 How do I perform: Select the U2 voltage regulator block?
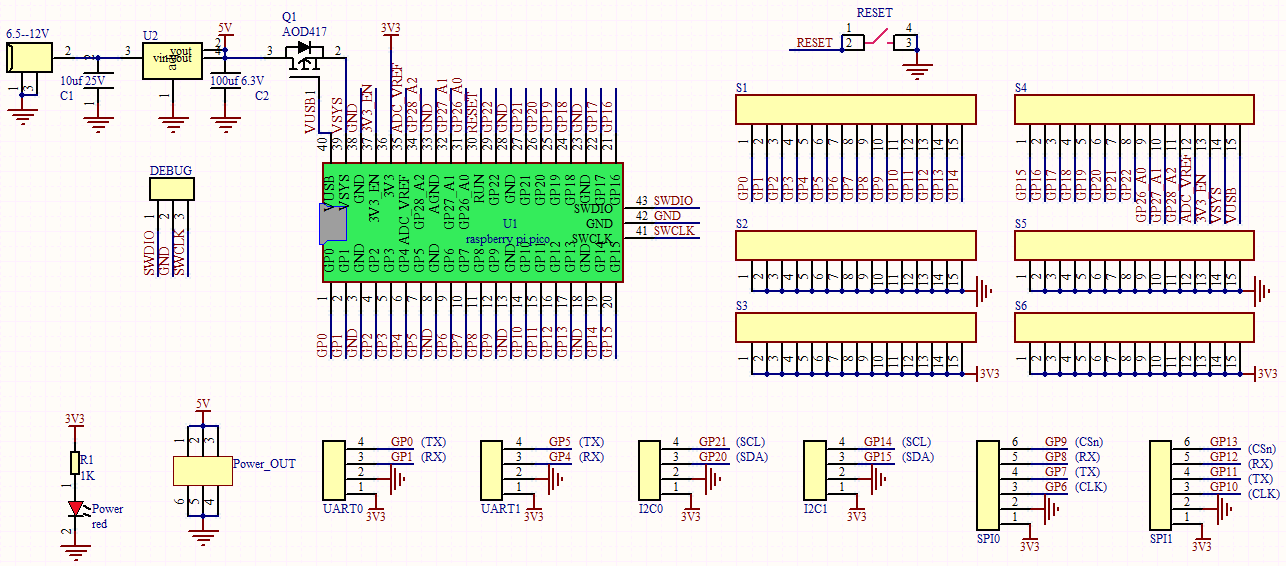pos(172,61)
